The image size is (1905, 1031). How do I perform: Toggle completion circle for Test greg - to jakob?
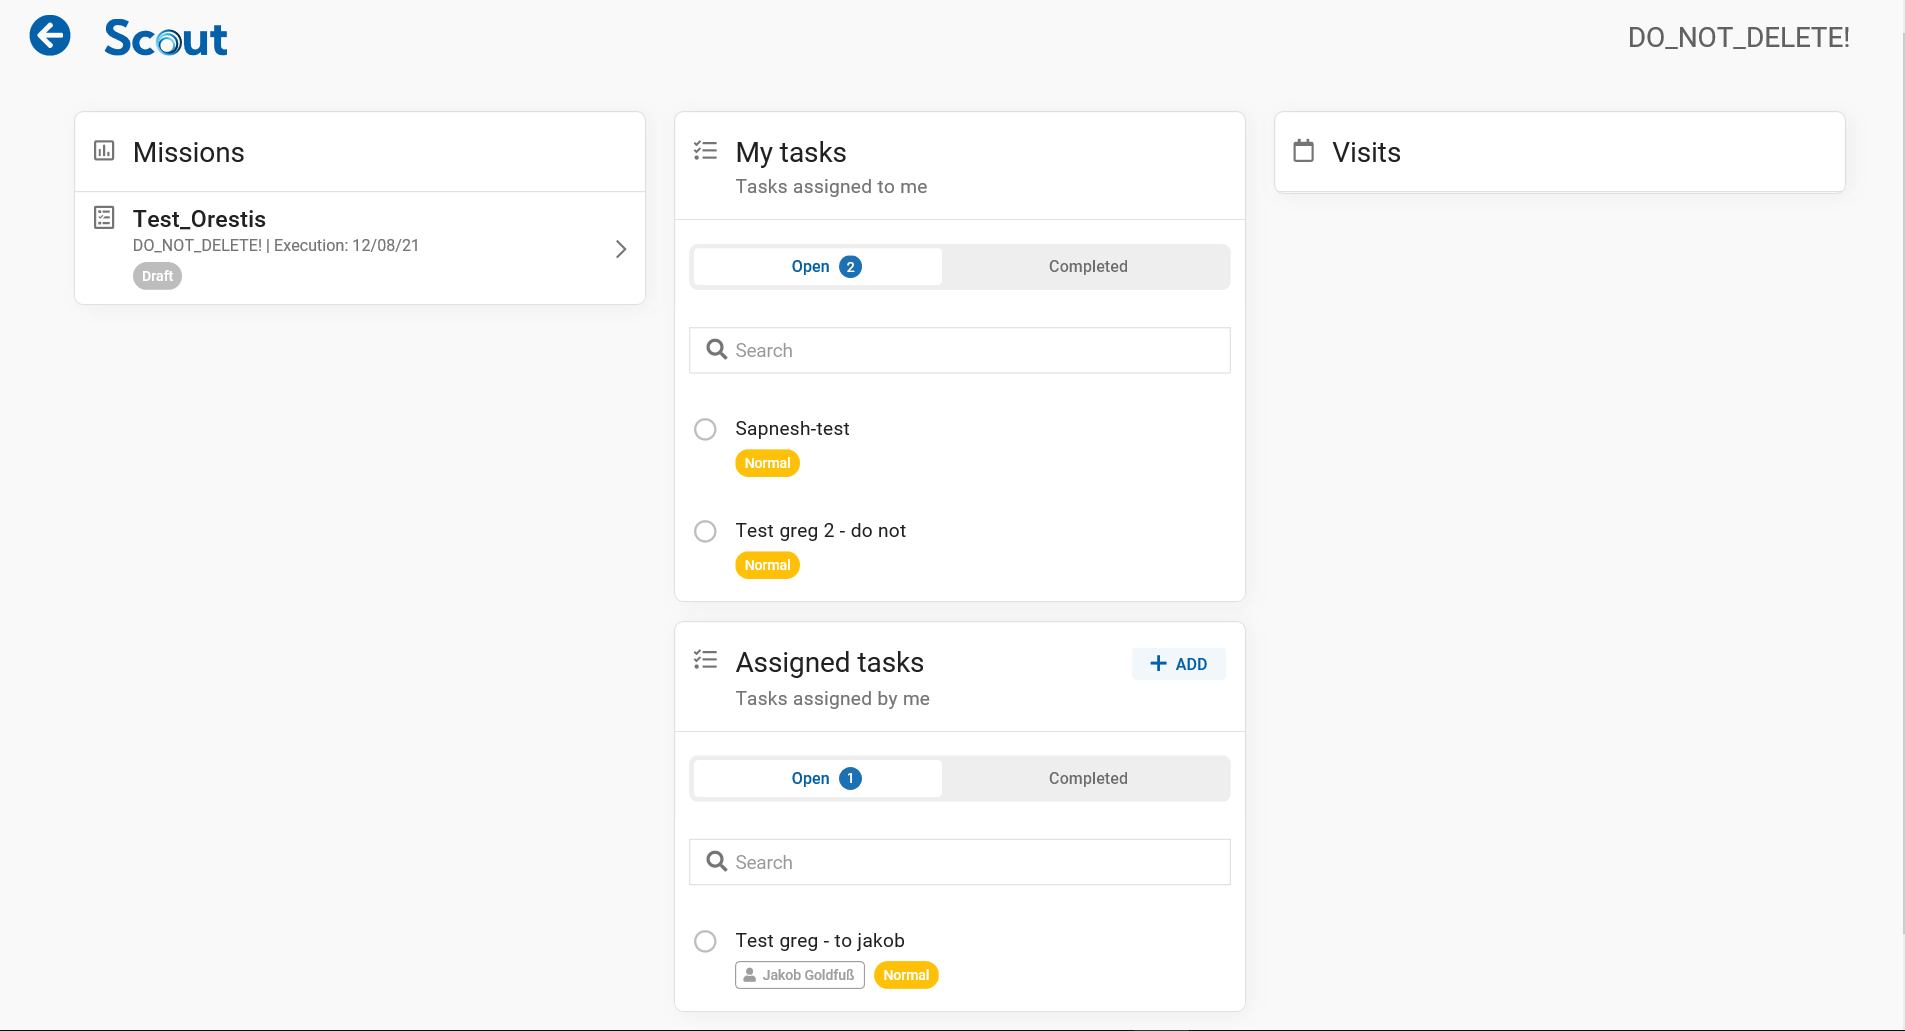coord(705,941)
